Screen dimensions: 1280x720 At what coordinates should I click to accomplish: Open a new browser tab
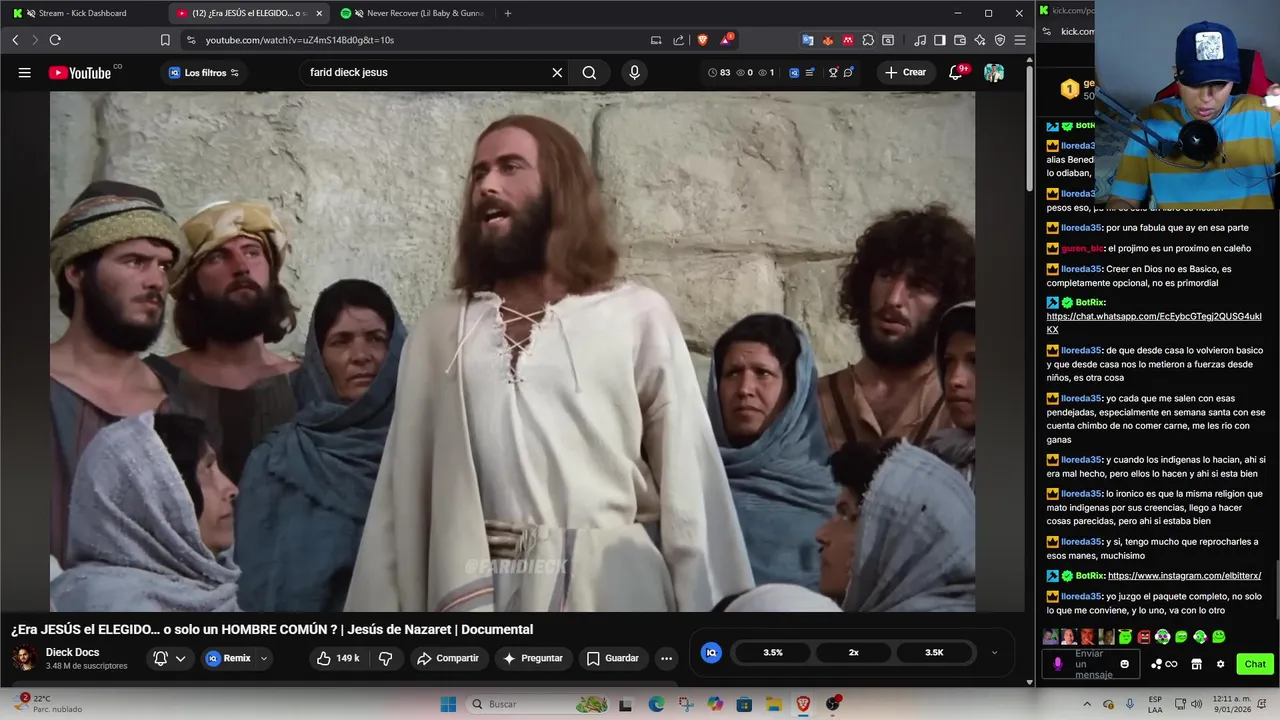(508, 13)
